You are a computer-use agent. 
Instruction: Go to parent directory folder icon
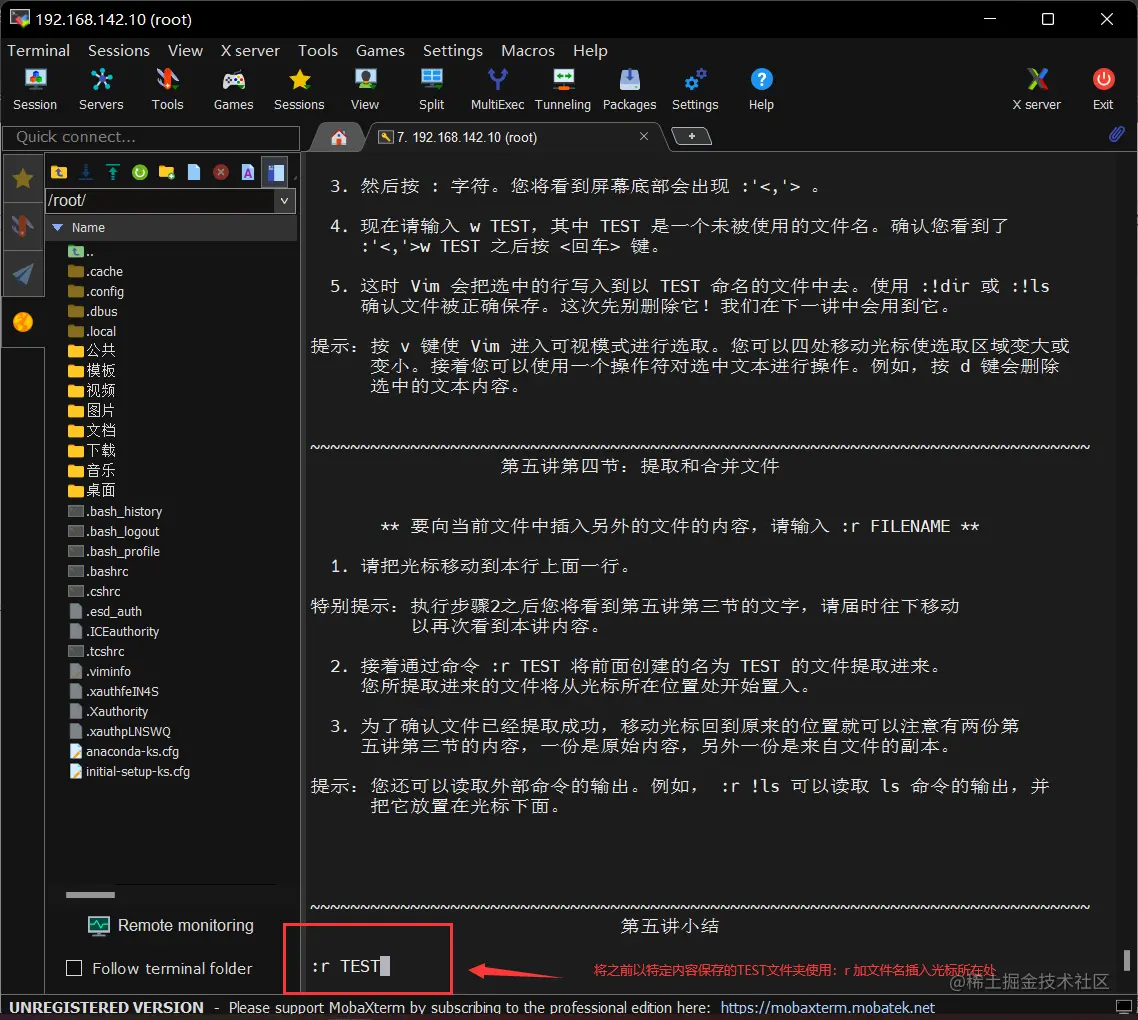pos(60,172)
